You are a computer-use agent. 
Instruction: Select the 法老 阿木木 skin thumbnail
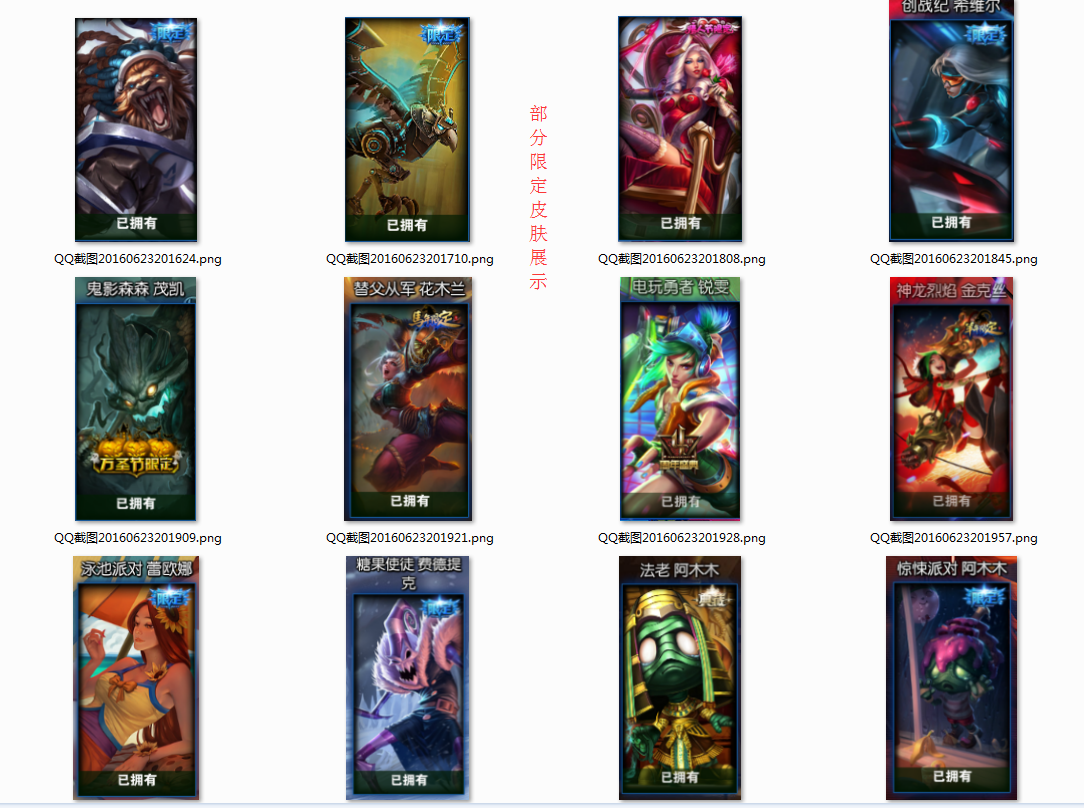[680, 678]
